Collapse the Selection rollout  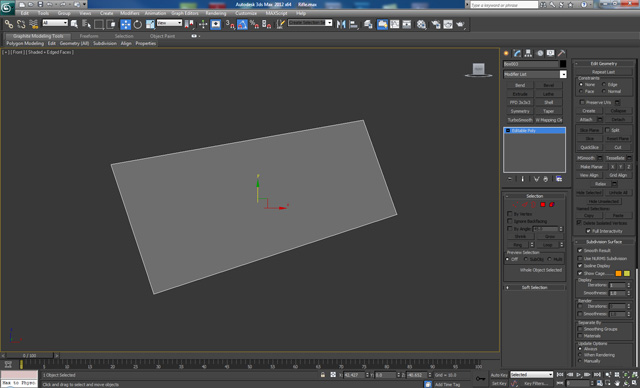[x=535, y=196]
